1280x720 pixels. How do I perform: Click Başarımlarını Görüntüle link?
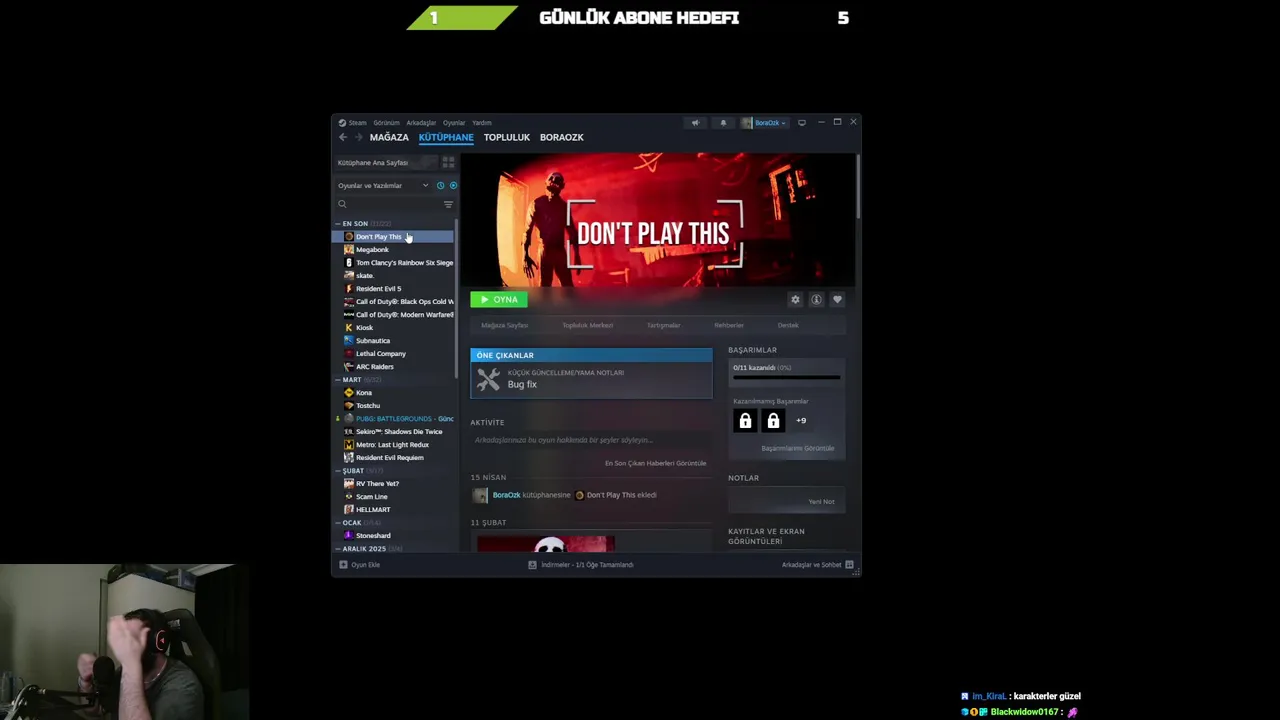pos(797,448)
